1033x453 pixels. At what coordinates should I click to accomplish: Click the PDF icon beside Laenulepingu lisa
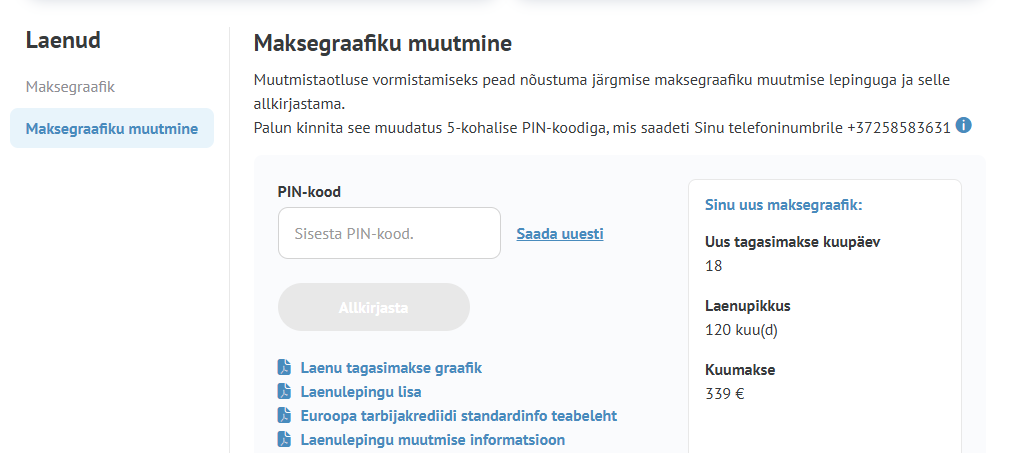point(284,392)
